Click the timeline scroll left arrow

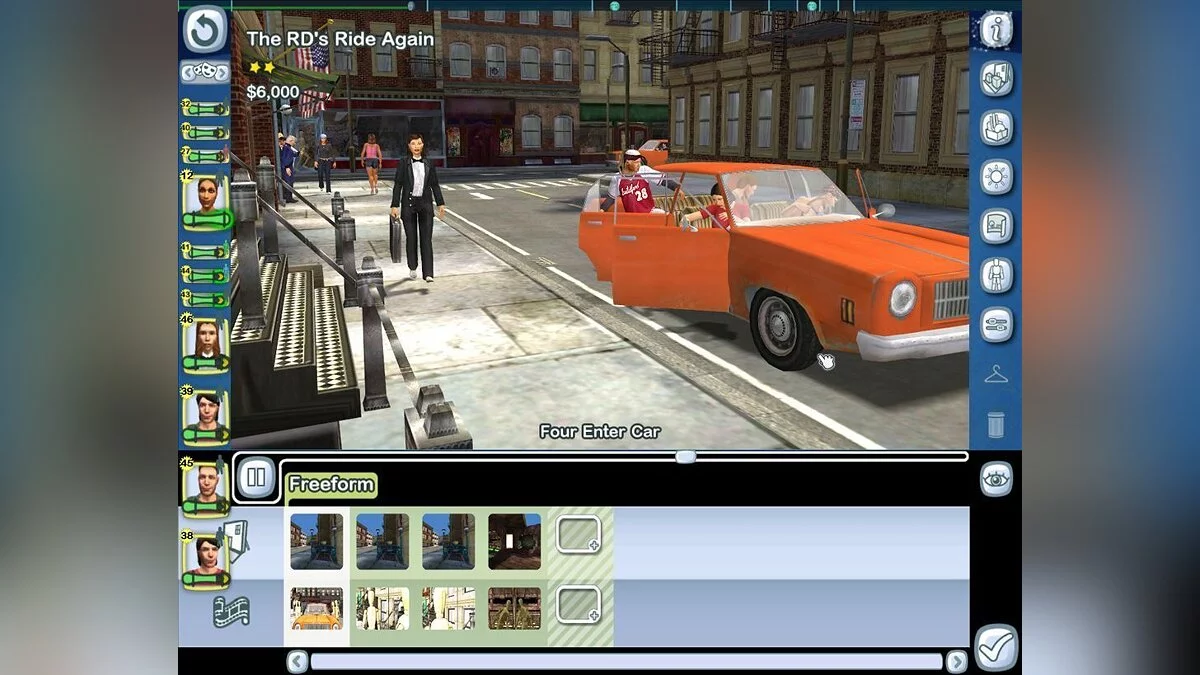point(297,661)
